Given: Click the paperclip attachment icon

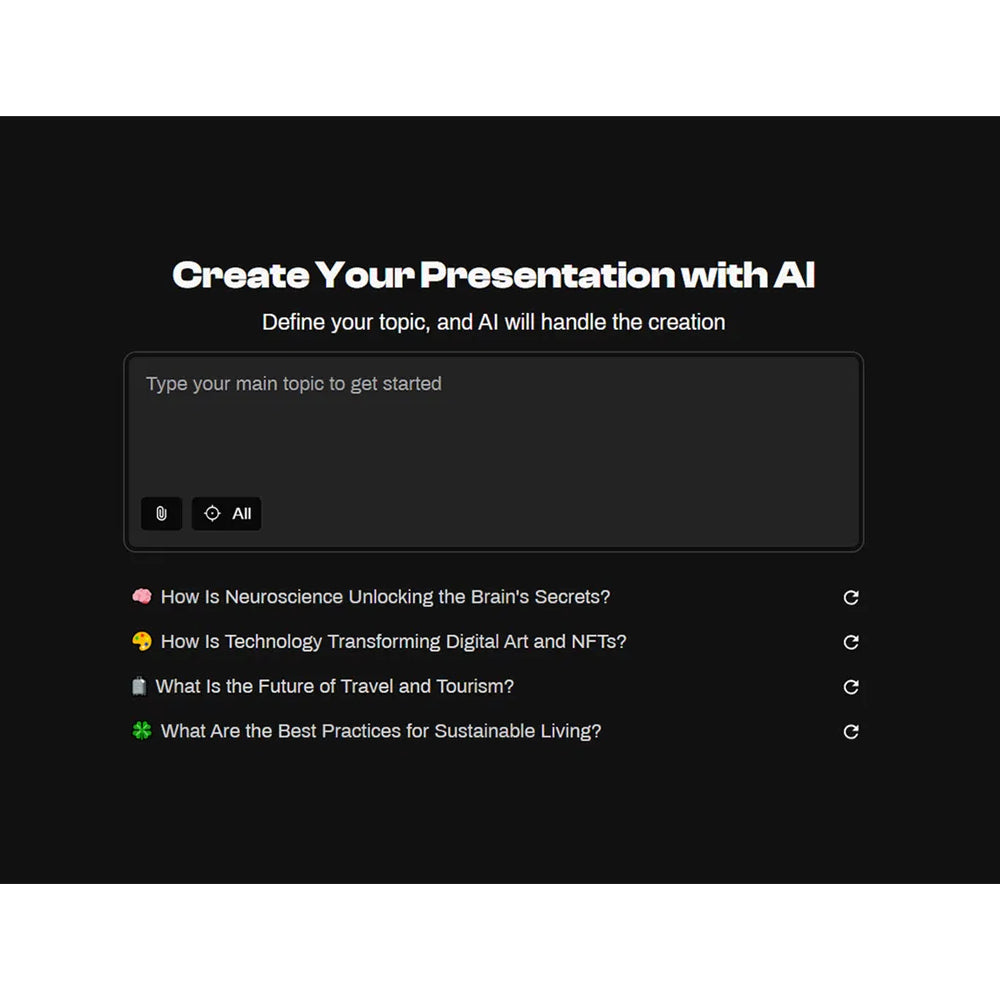Looking at the screenshot, I should point(161,514).
